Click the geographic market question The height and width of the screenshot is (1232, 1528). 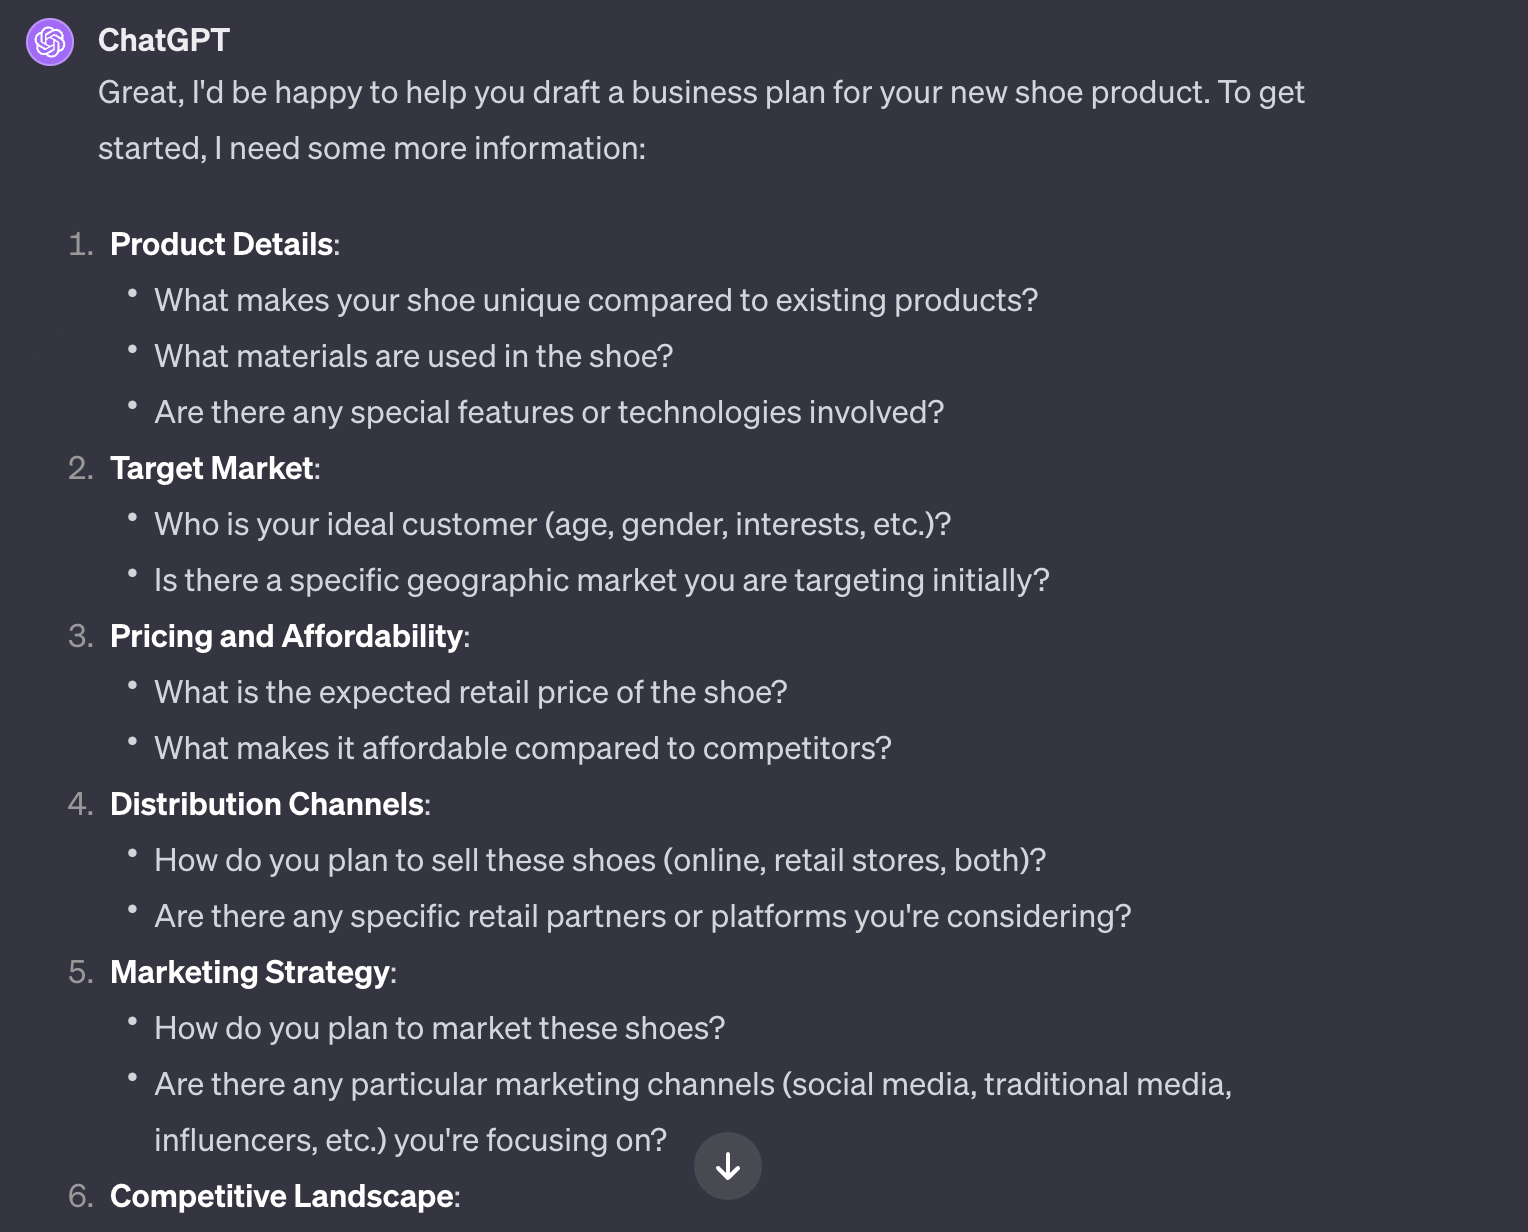(x=602, y=580)
